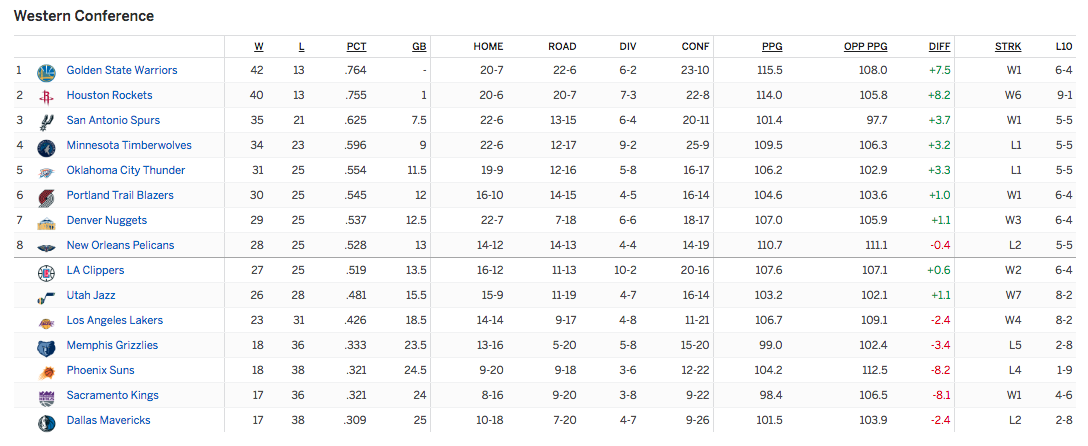Sort by DIFF column header
The image size is (1088, 446).
(x=940, y=47)
